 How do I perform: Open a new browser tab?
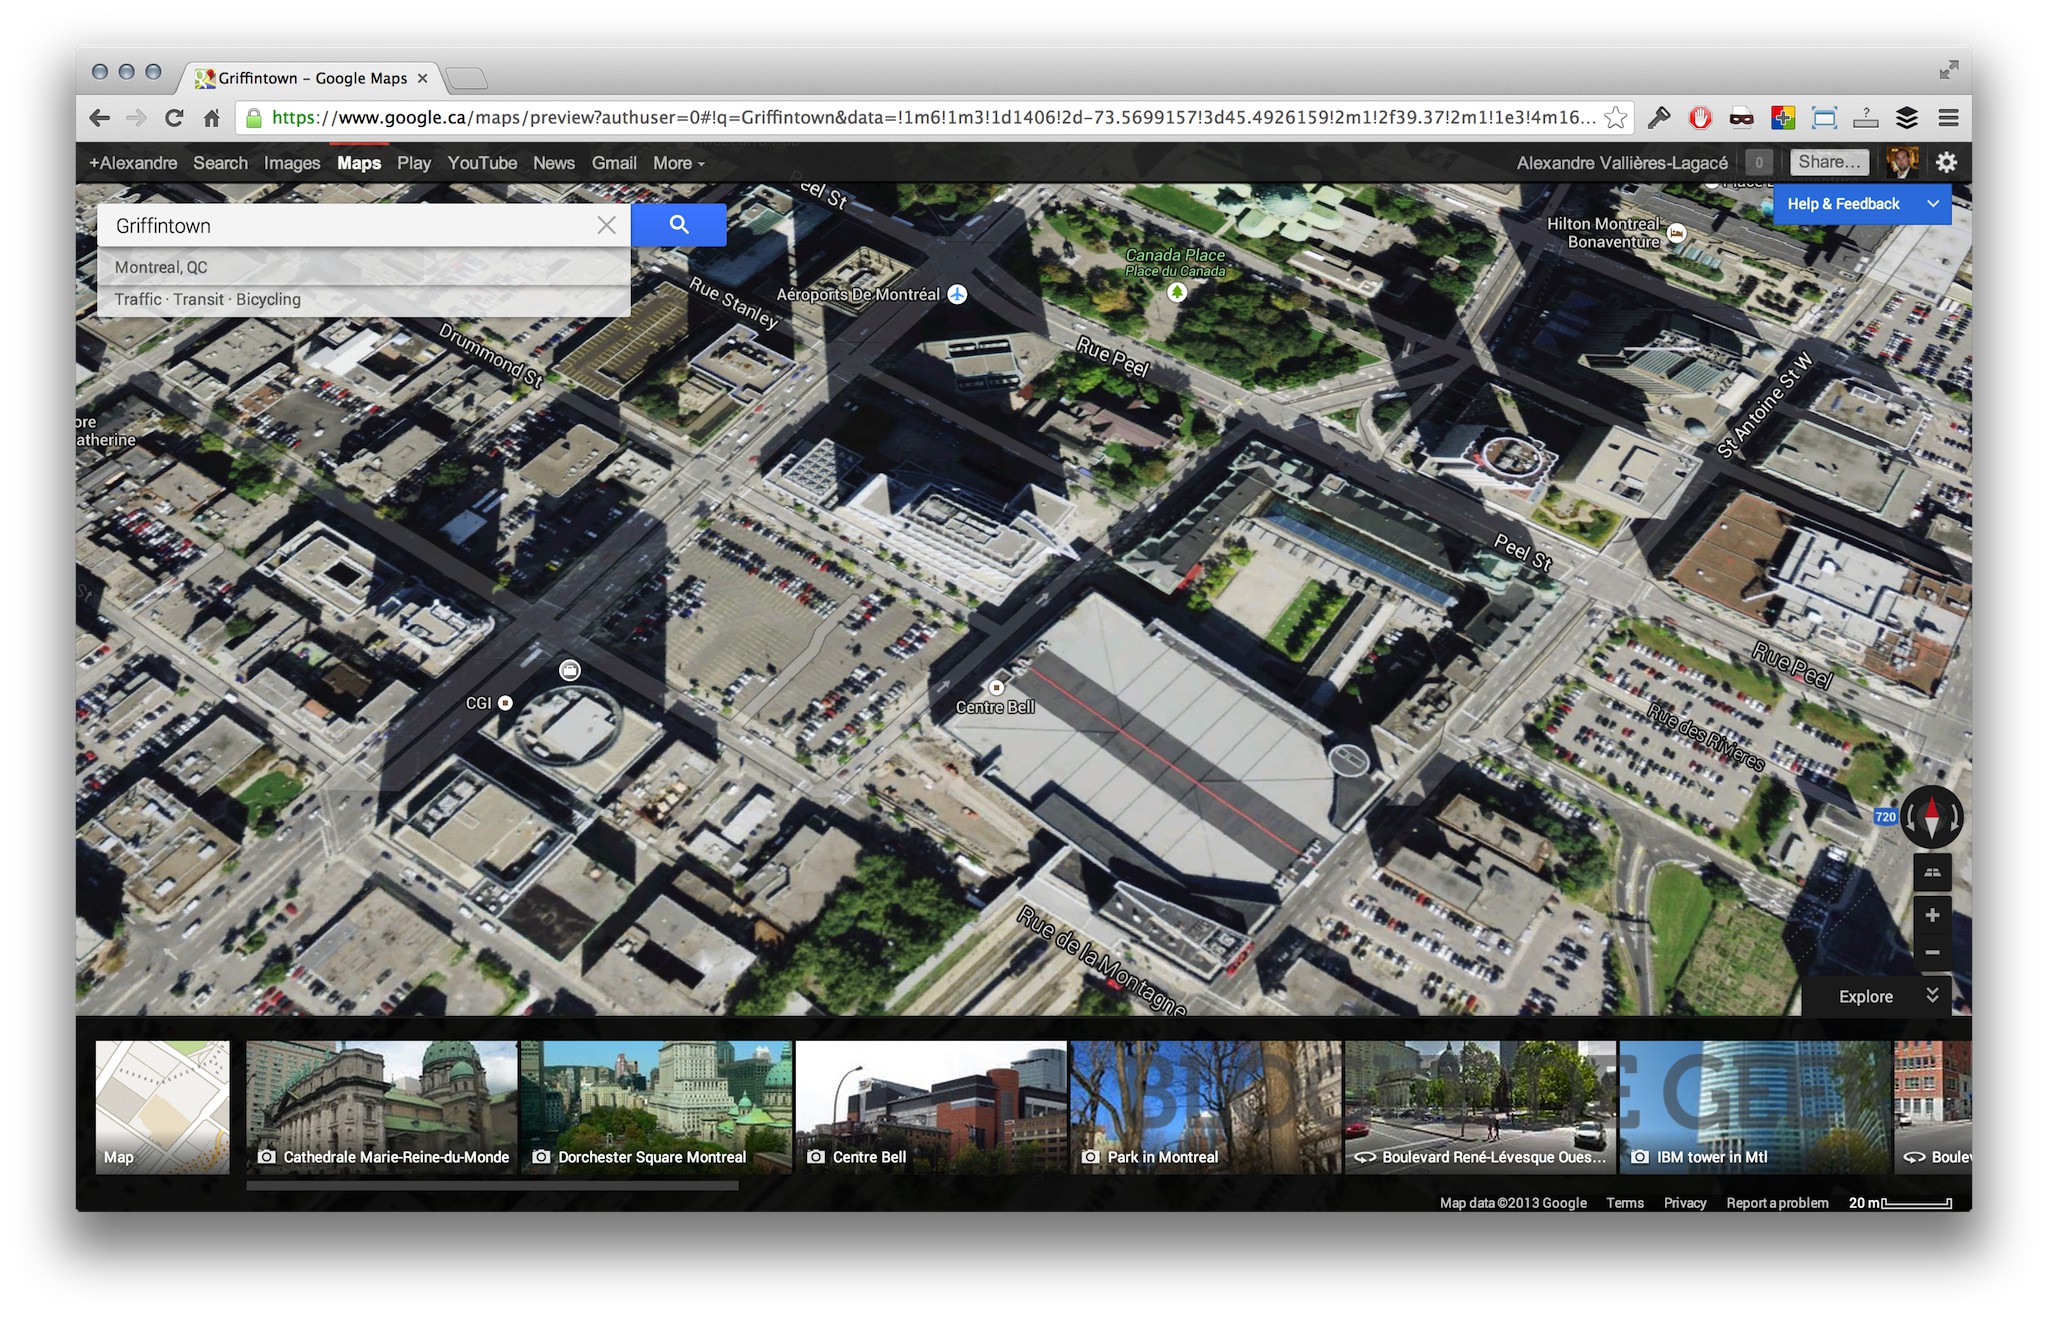pos(466,78)
